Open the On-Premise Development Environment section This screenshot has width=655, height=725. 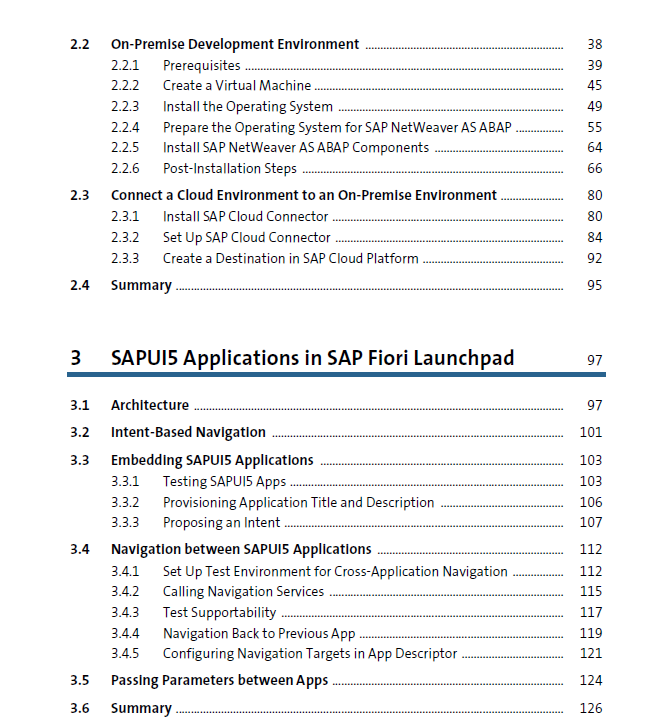tap(235, 44)
